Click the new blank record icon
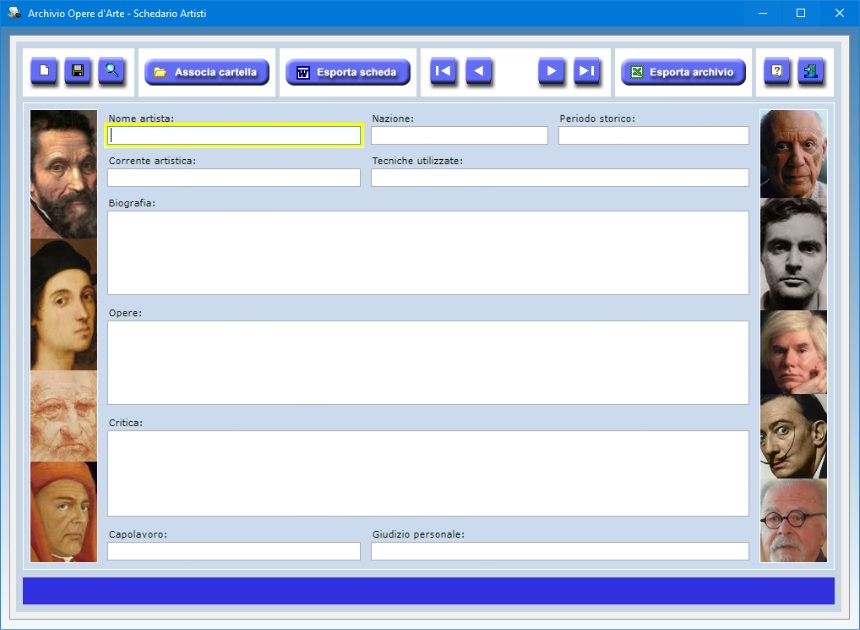860x630 pixels. coord(44,71)
